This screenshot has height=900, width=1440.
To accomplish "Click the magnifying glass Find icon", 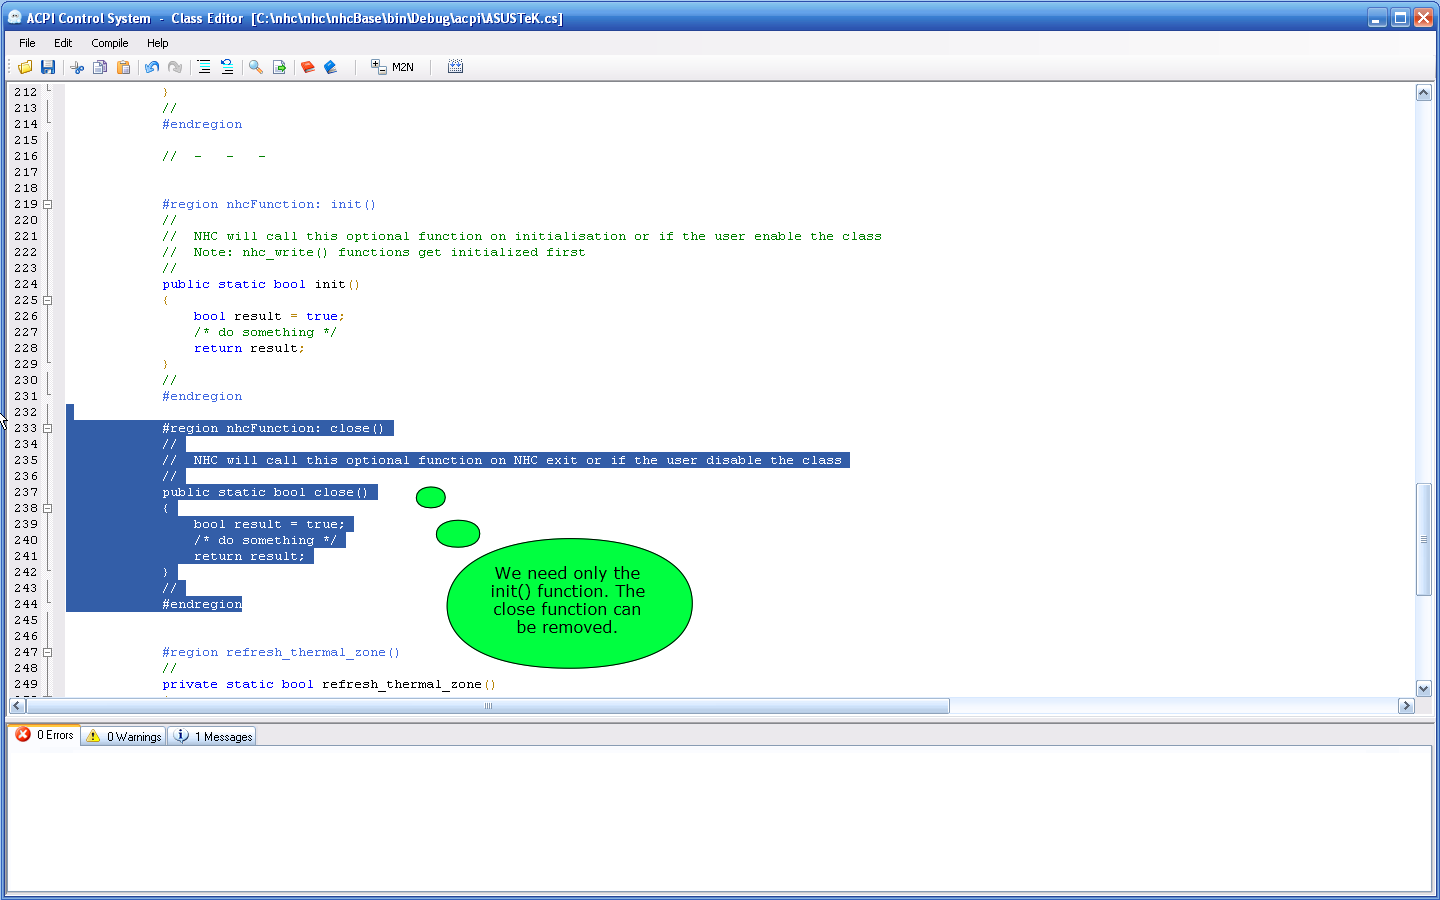I will (x=256, y=67).
